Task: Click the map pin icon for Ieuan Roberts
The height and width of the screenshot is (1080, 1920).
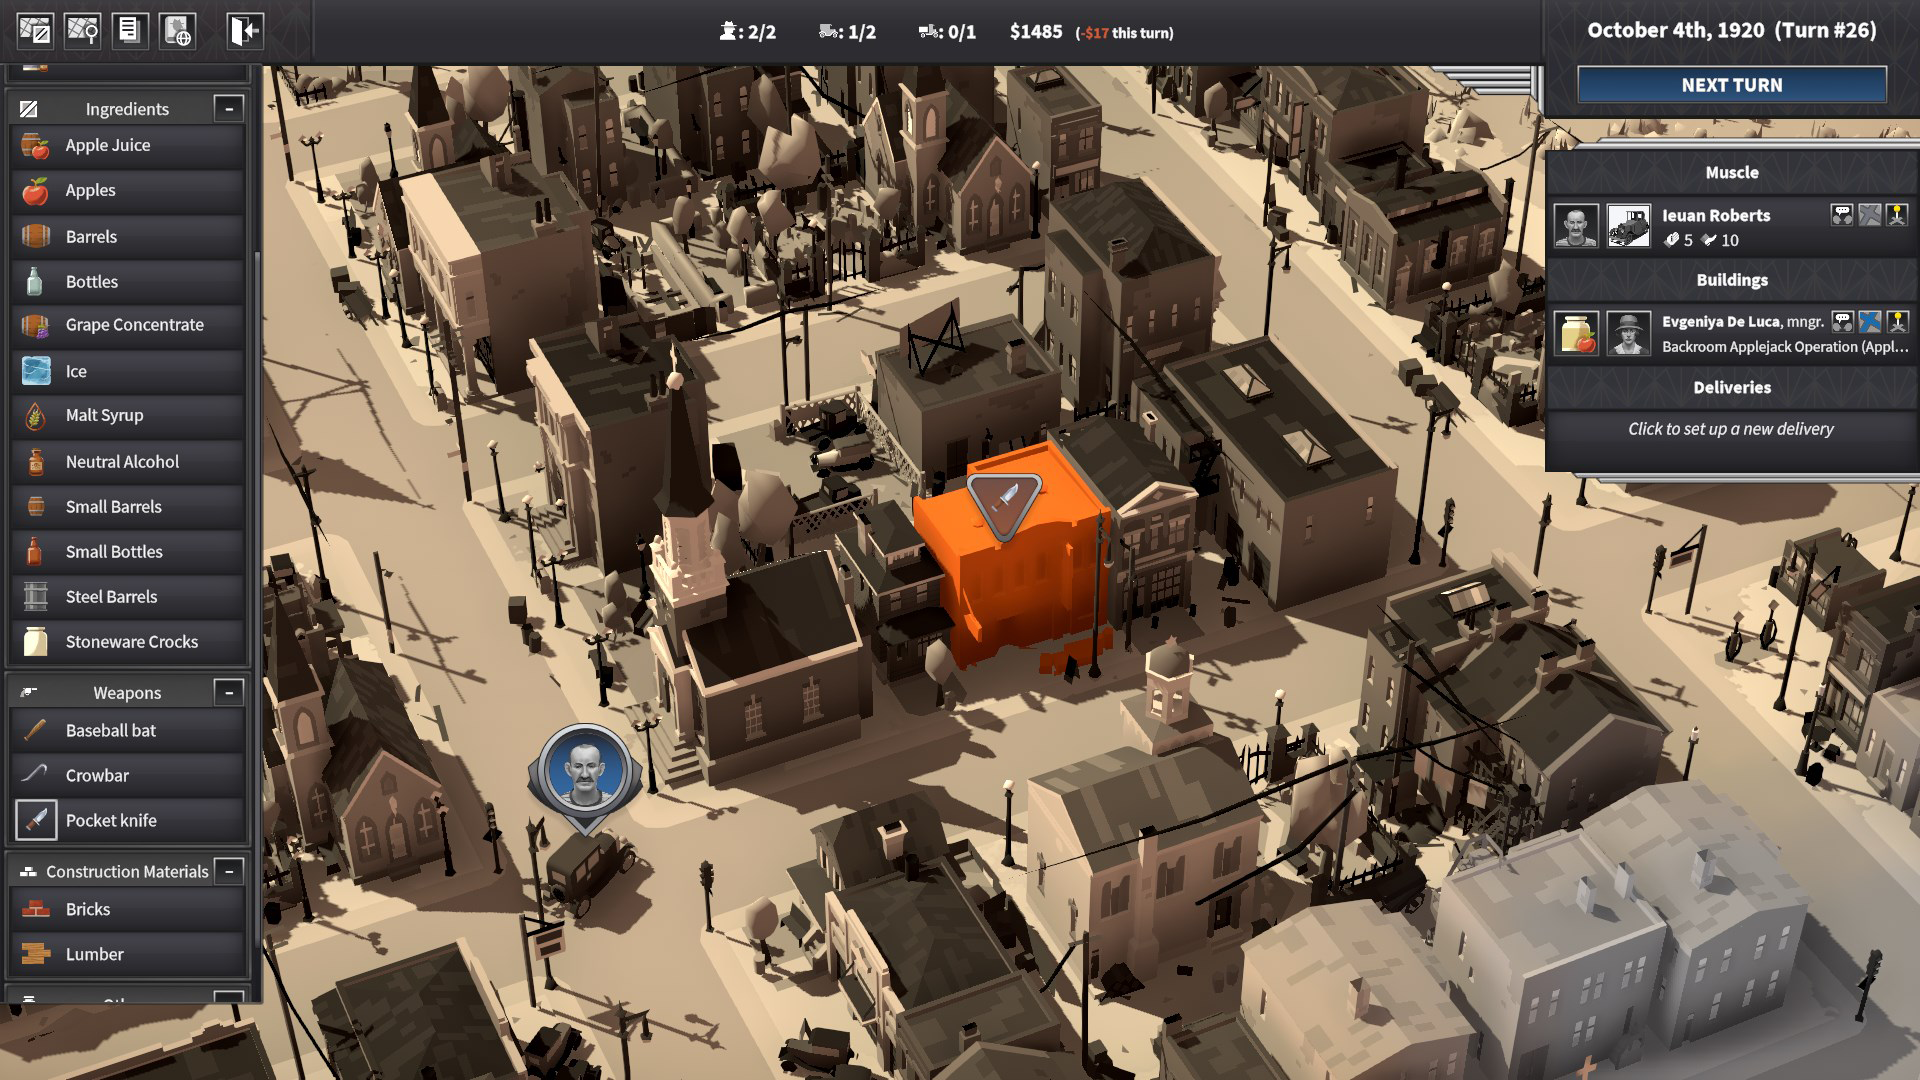Action: click(1897, 214)
